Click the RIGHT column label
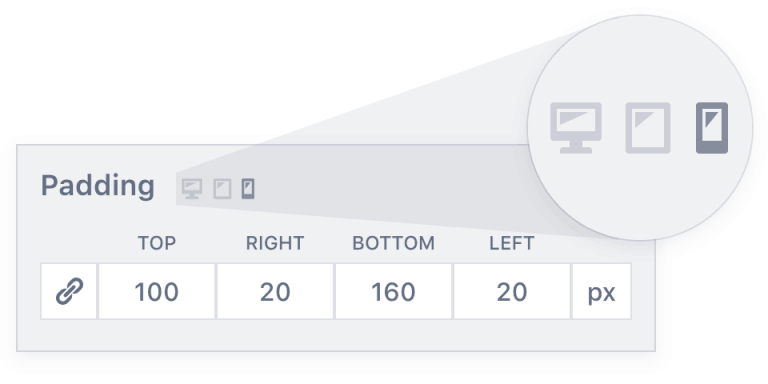The height and width of the screenshot is (384, 768). click(x=275, y=243)
